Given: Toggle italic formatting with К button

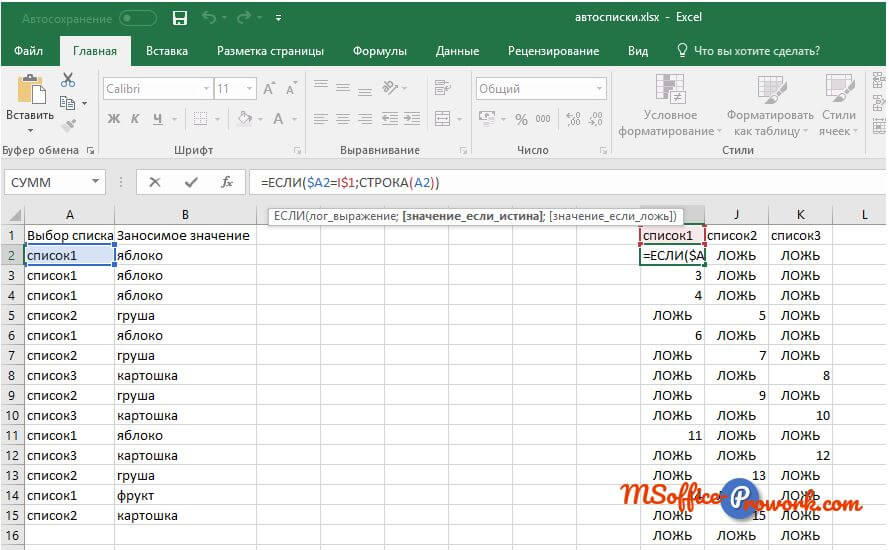Looking at the screenshot, I should [136, 119].
